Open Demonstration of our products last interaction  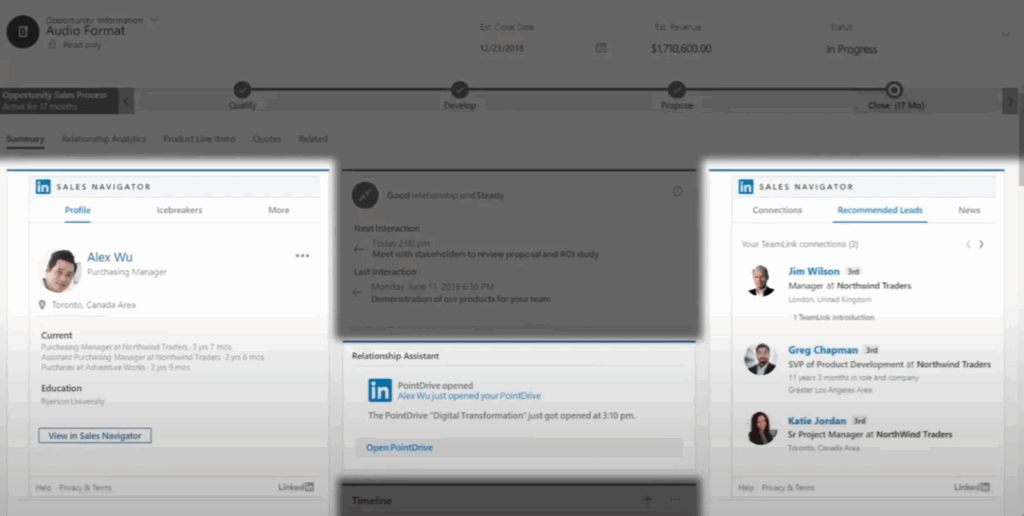point(460,298)
